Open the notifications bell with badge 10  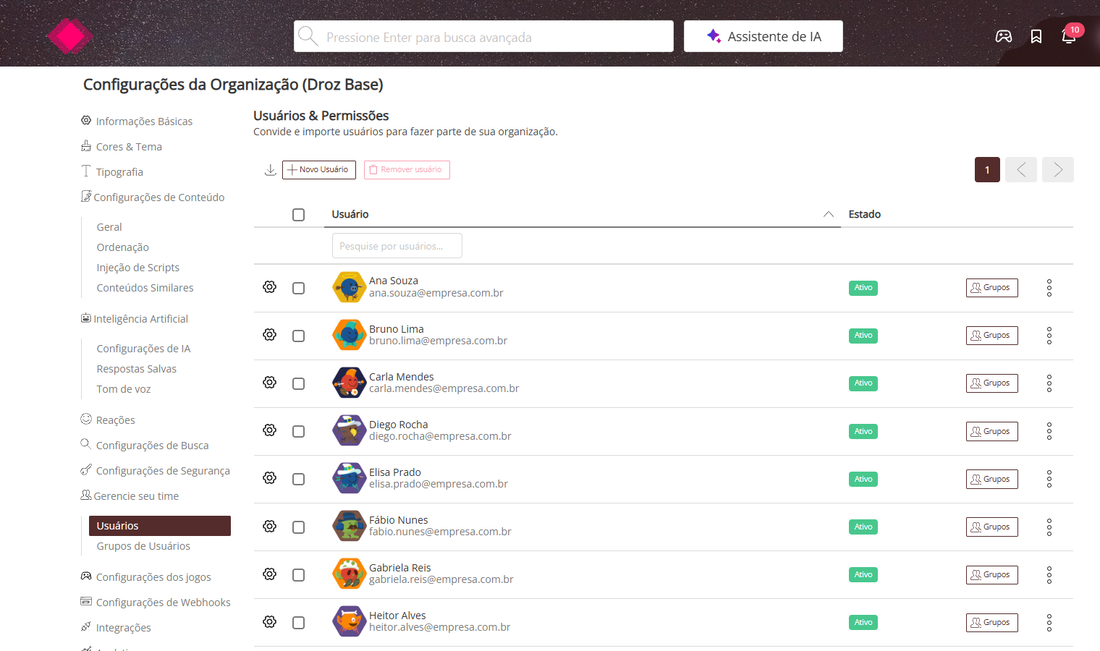[1068, 36]
